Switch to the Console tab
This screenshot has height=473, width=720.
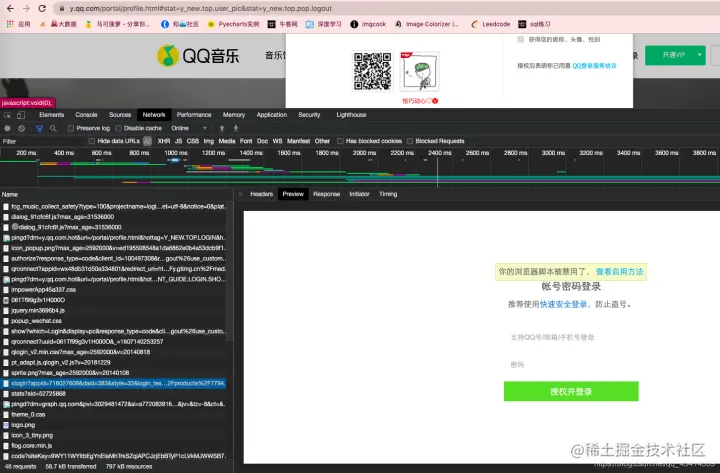pos(86,115)
